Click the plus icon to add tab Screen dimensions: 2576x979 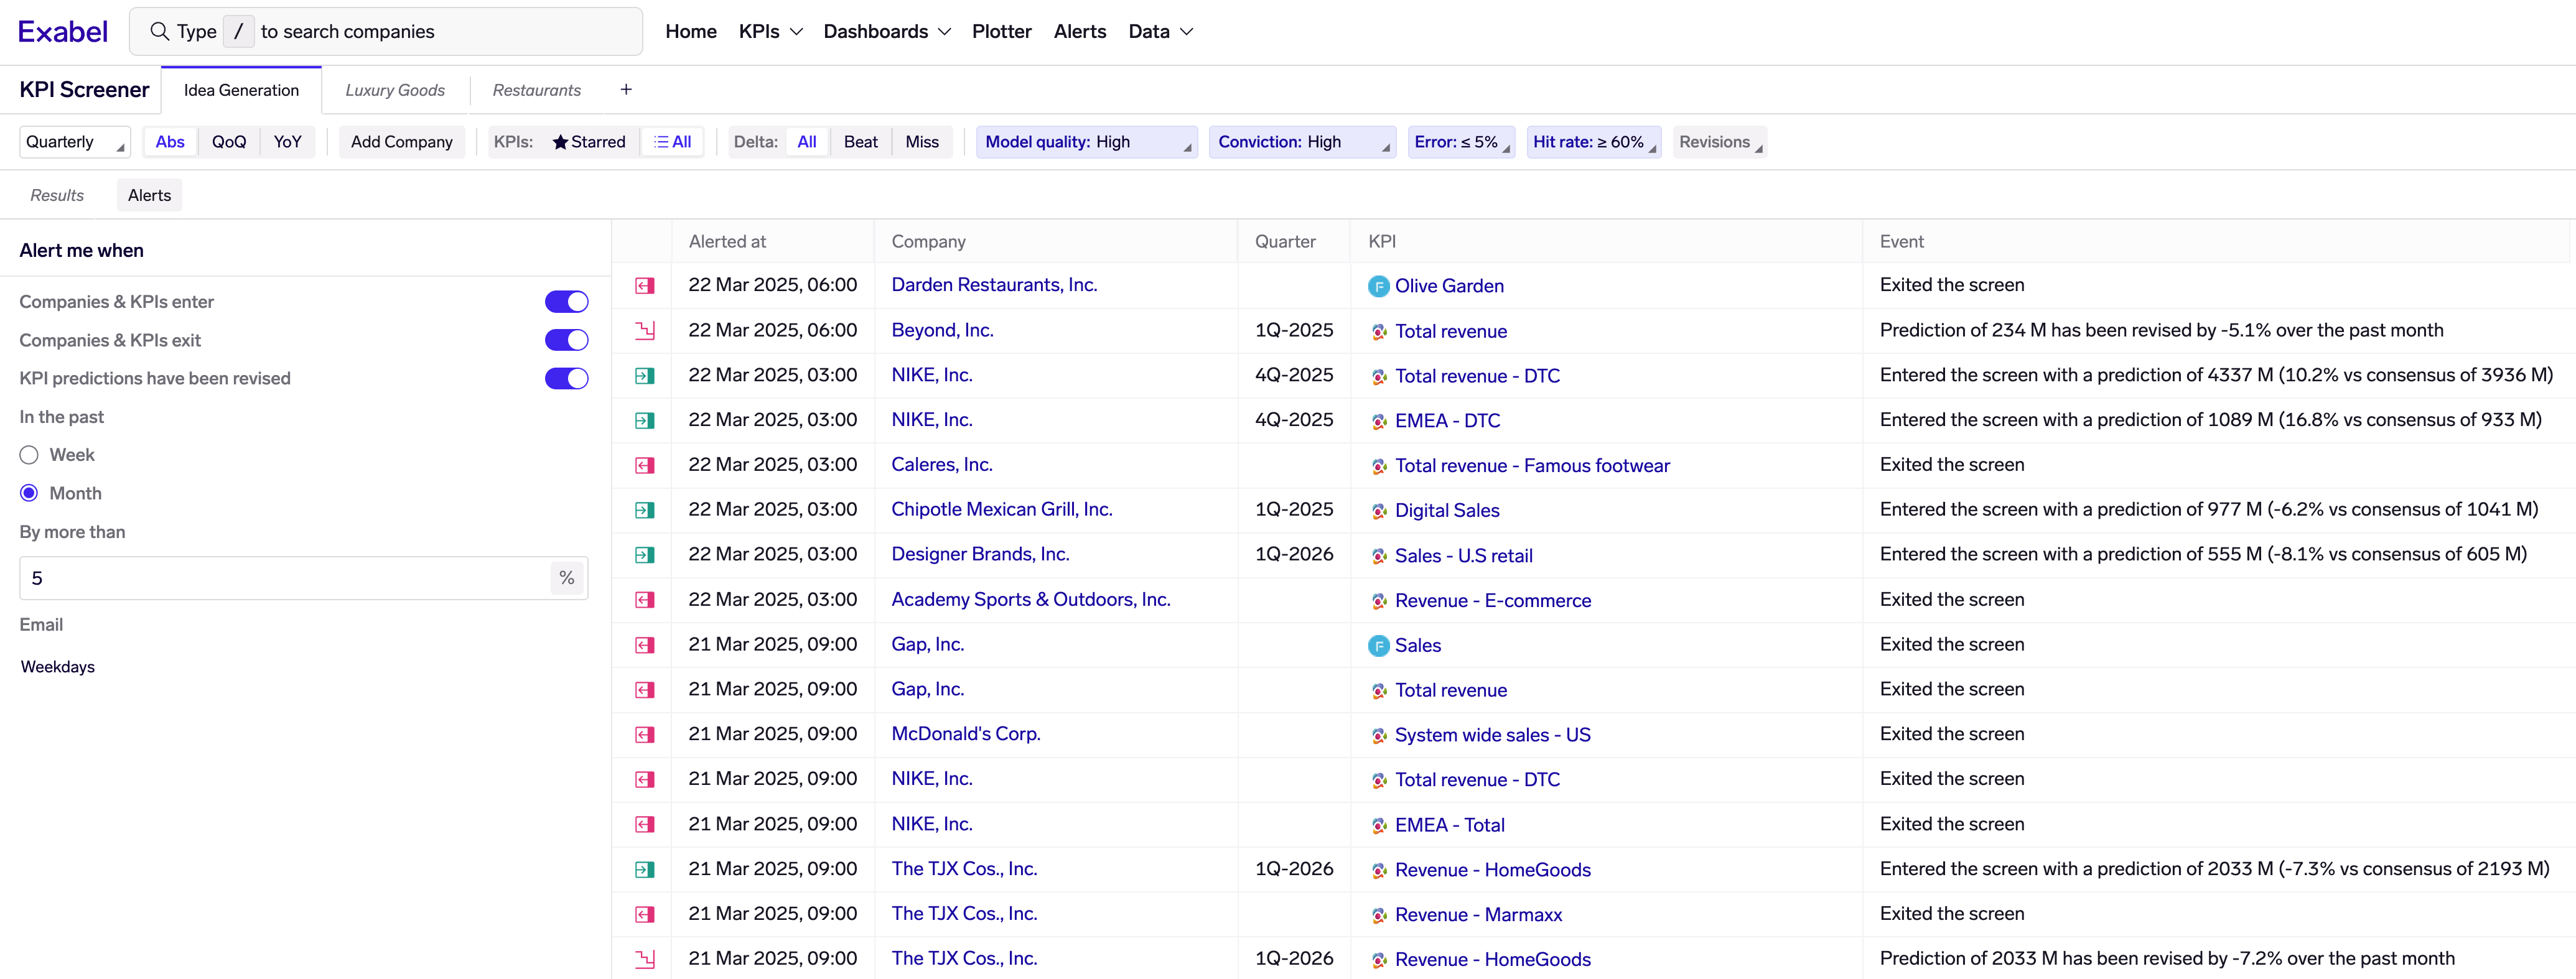pyautogui.click(x=626, y=90)
